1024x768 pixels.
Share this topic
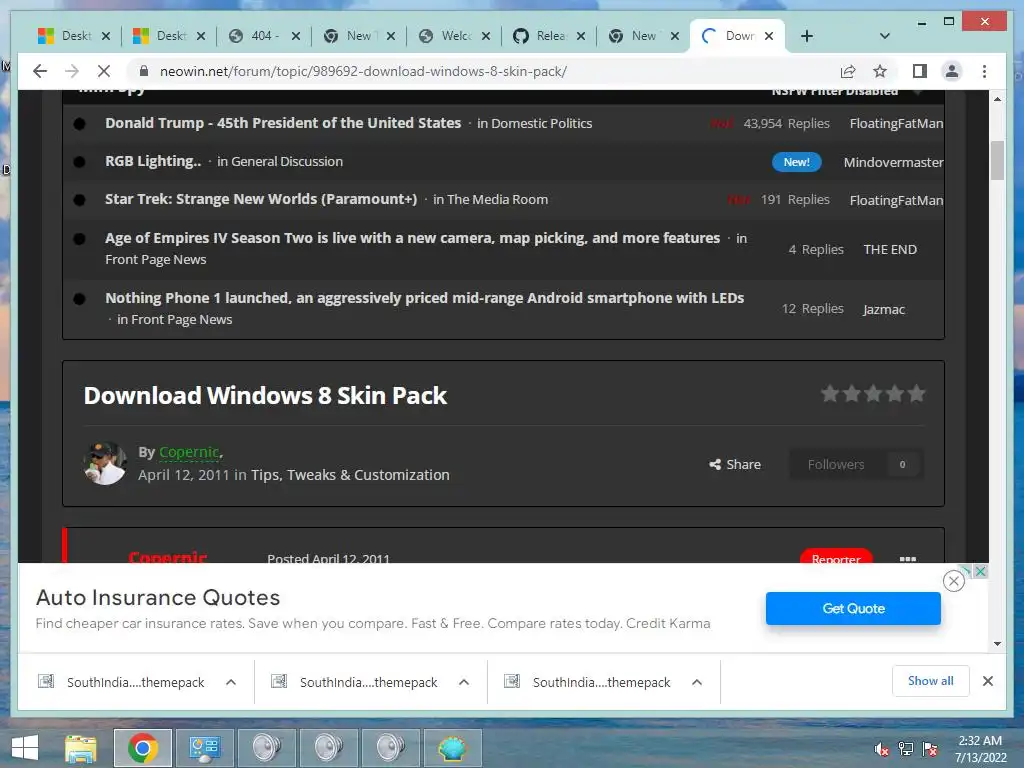tap(735, 464)
